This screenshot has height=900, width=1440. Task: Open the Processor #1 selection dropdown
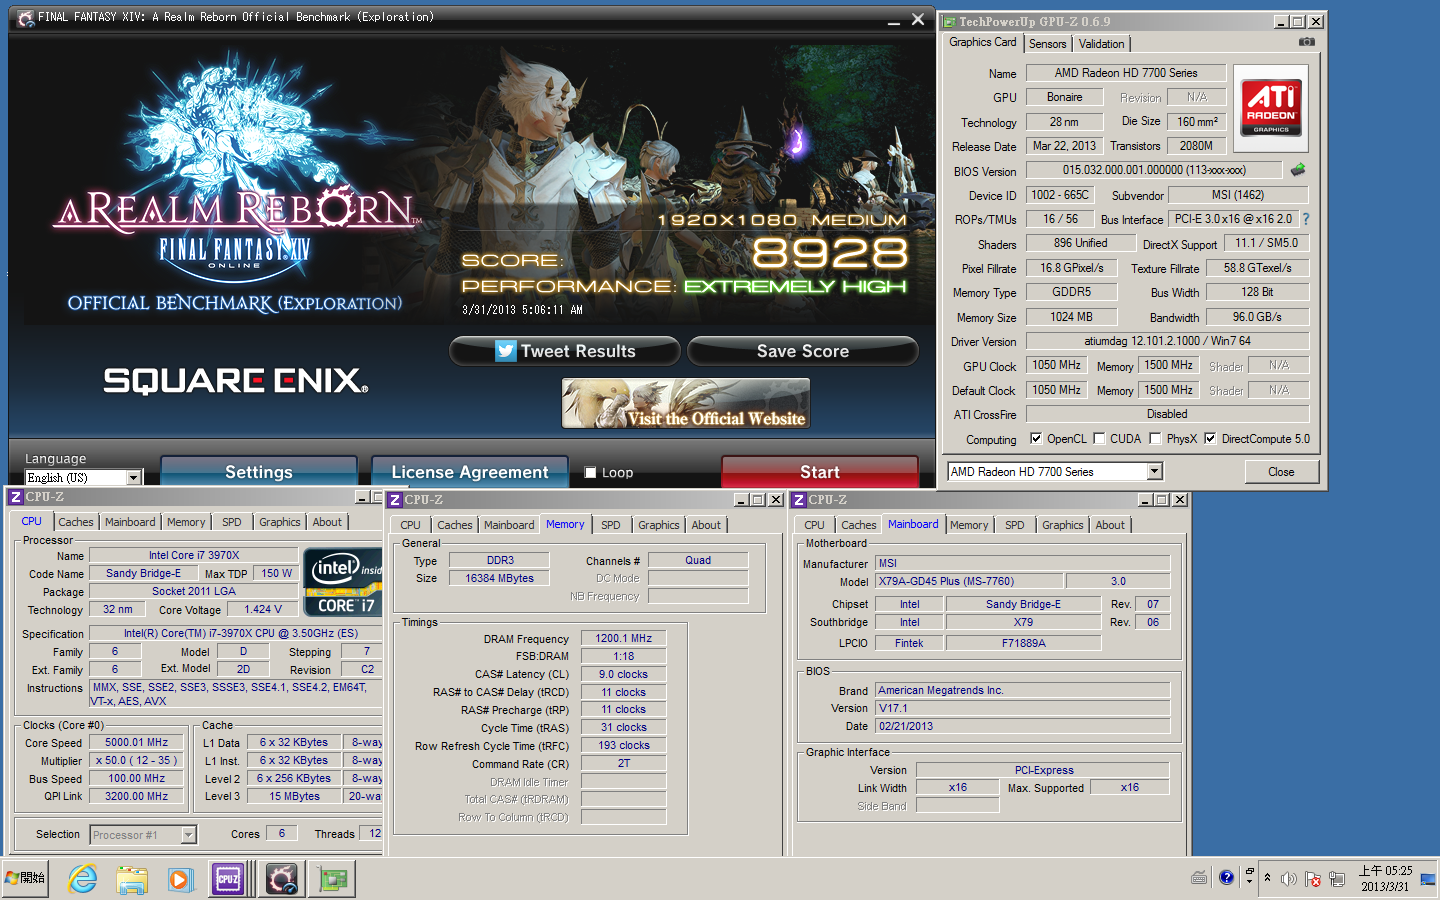pyautogui.click(x=188, y=834)
